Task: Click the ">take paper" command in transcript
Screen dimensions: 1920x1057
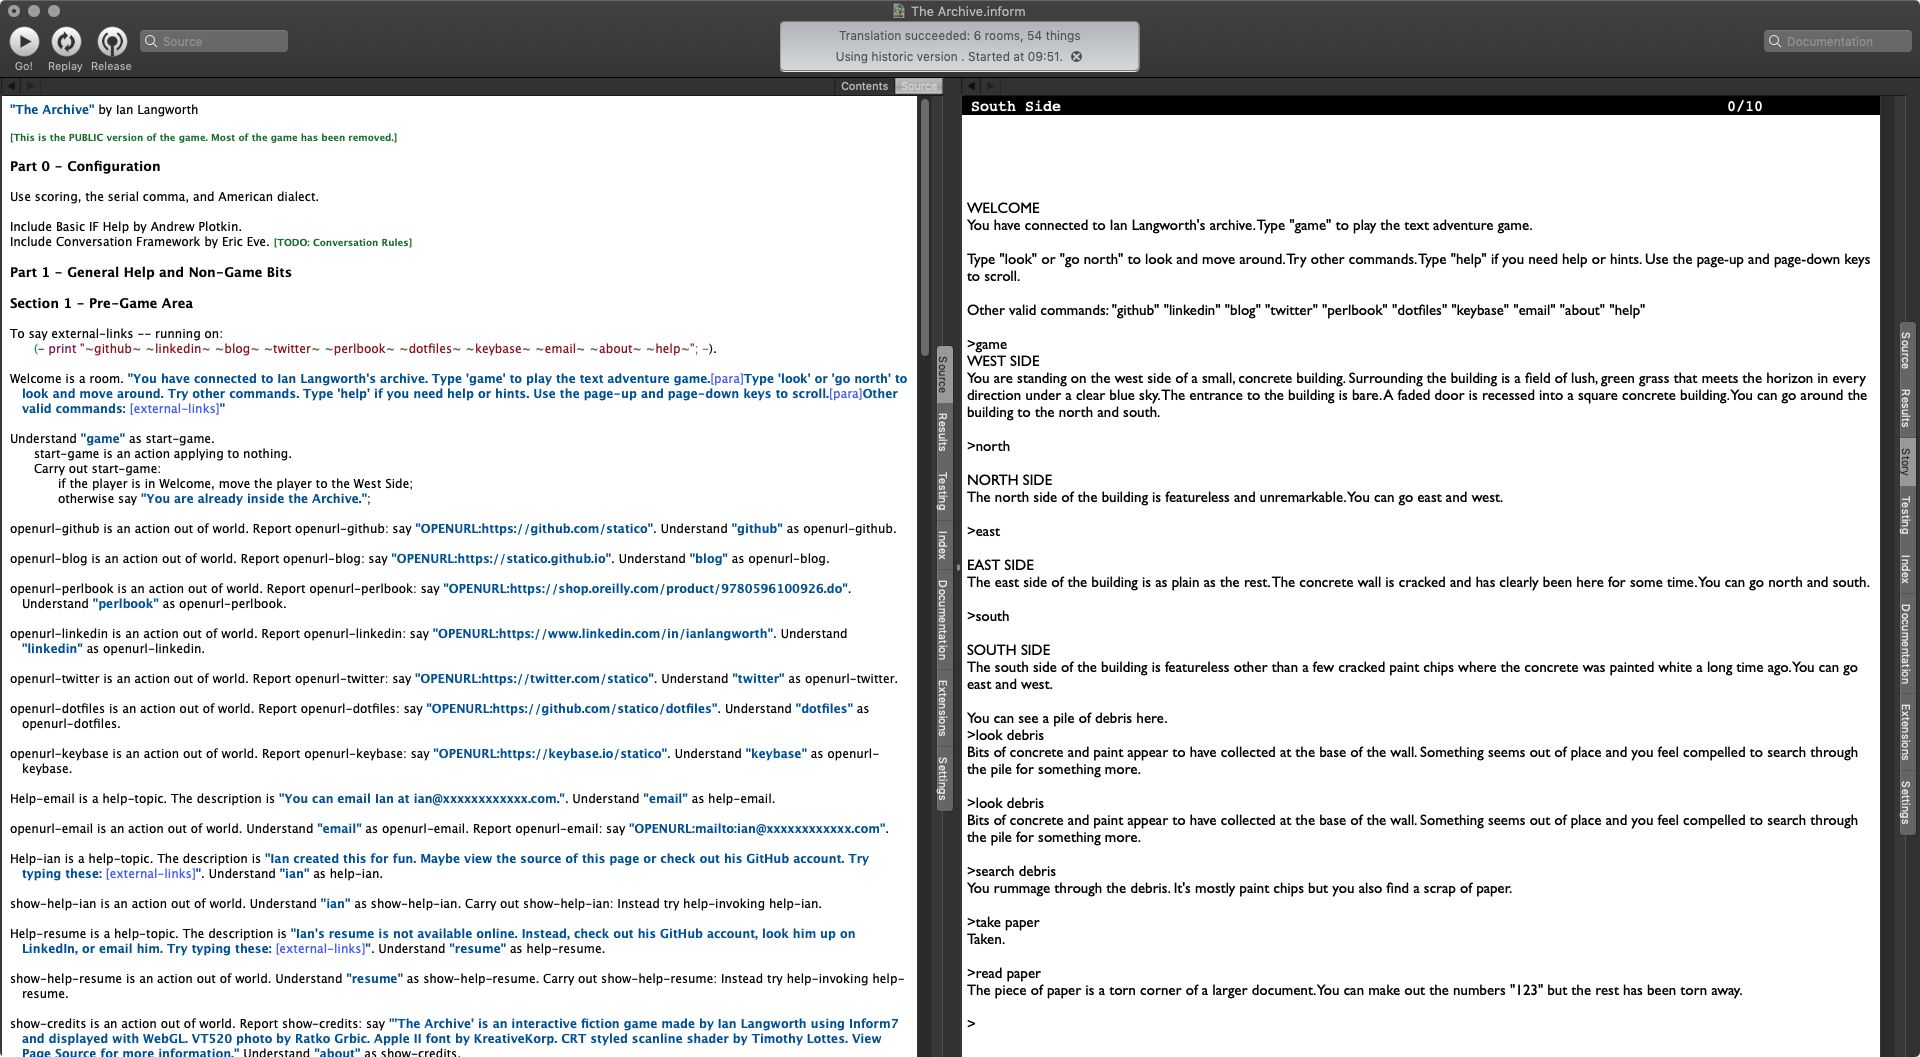Action: point(1003,922)
